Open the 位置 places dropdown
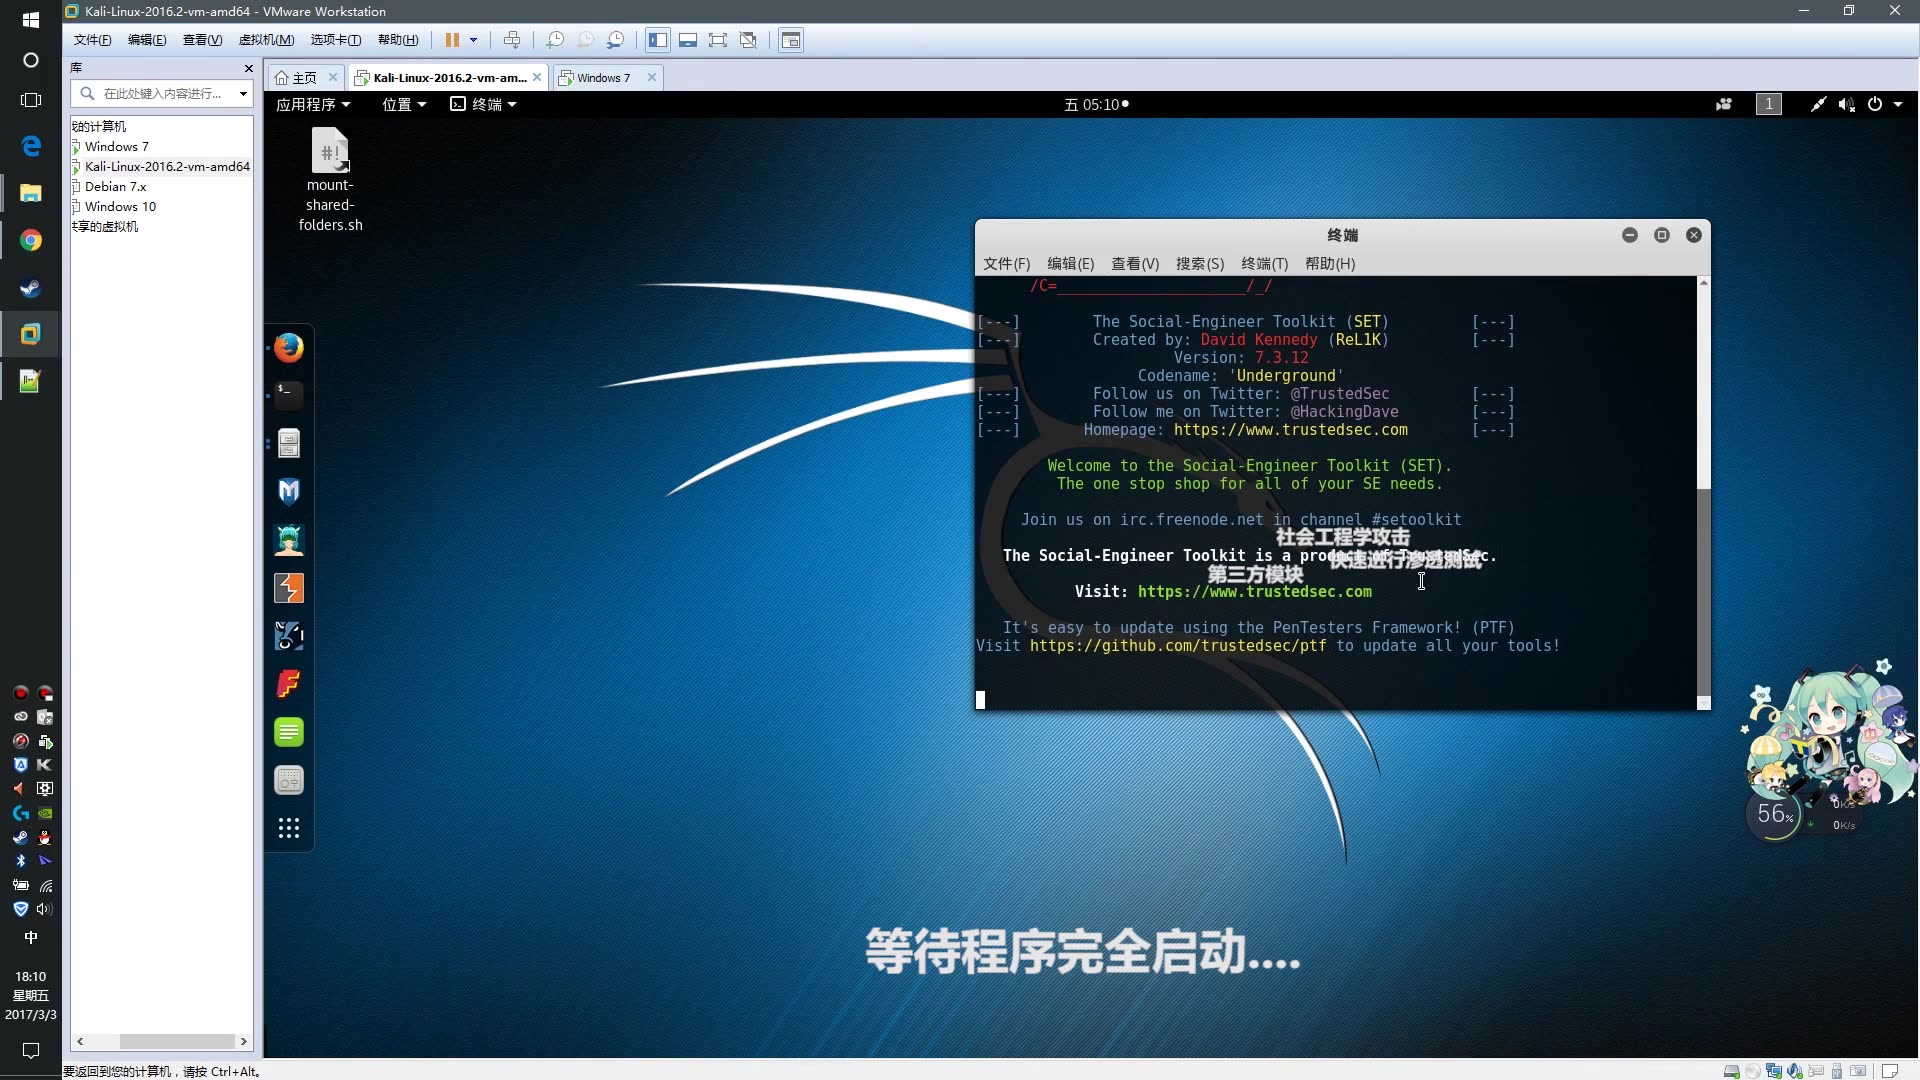The width and height of the screenshot is (1920, 1080). (x=404, y=104)
